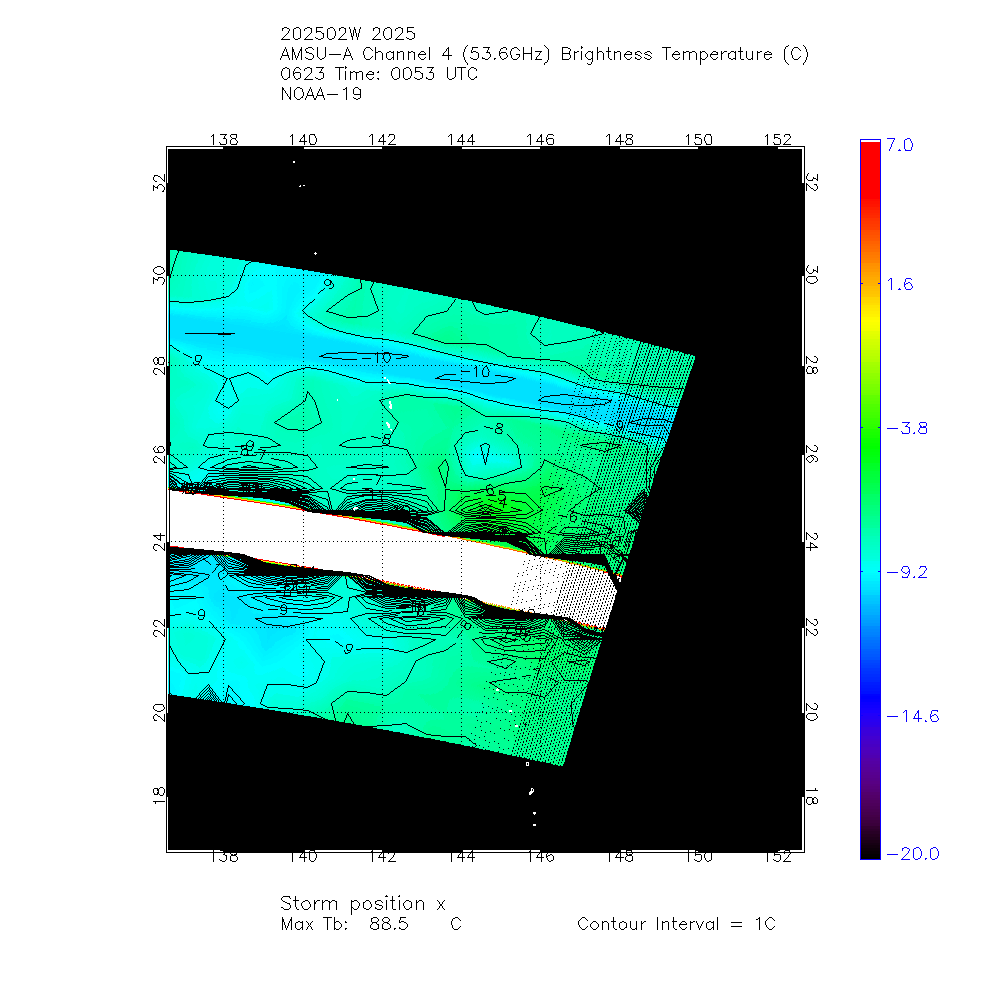Image resolution: width=1000 pixels, height=1000 pixels.
Task: Click the 138 longitude label on the top axis
Action: pos(225,139)
